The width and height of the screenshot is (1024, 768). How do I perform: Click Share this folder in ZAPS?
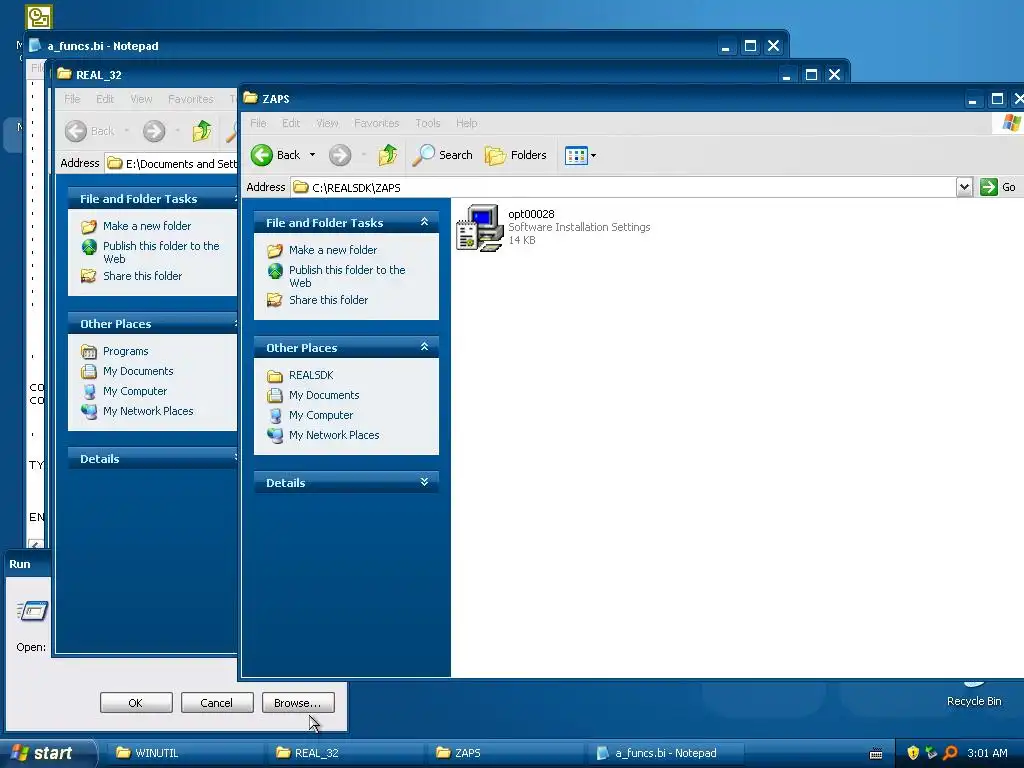pyautogui.click(x=328, y=300)
